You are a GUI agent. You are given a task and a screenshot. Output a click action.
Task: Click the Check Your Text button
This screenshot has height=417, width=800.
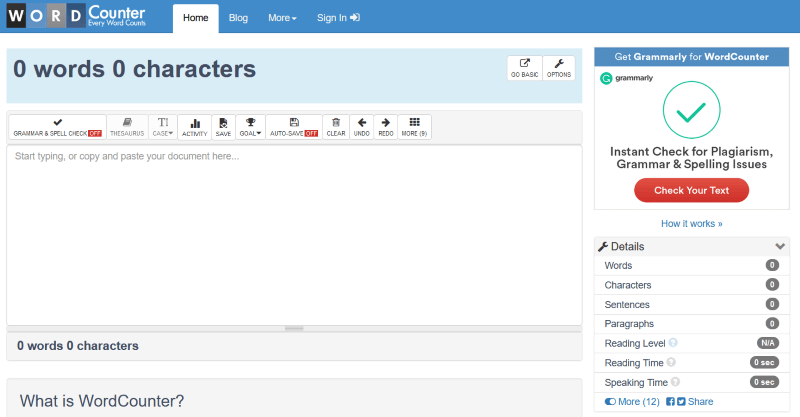tap(691, 190)
